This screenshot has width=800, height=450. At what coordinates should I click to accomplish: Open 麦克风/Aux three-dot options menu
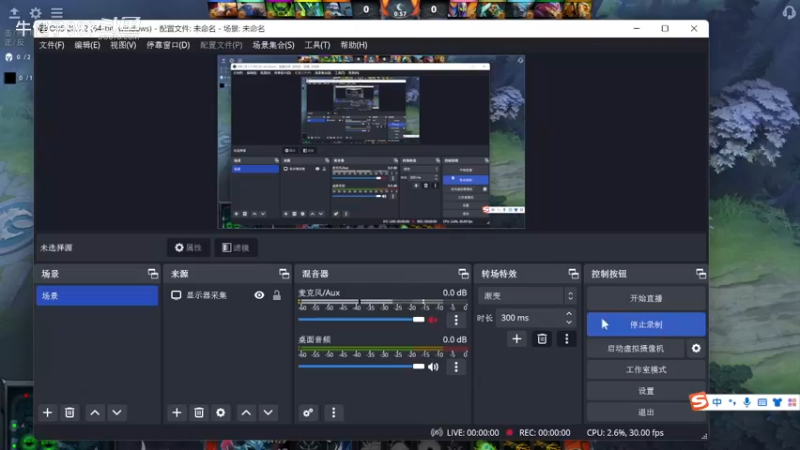click(456, 320)
